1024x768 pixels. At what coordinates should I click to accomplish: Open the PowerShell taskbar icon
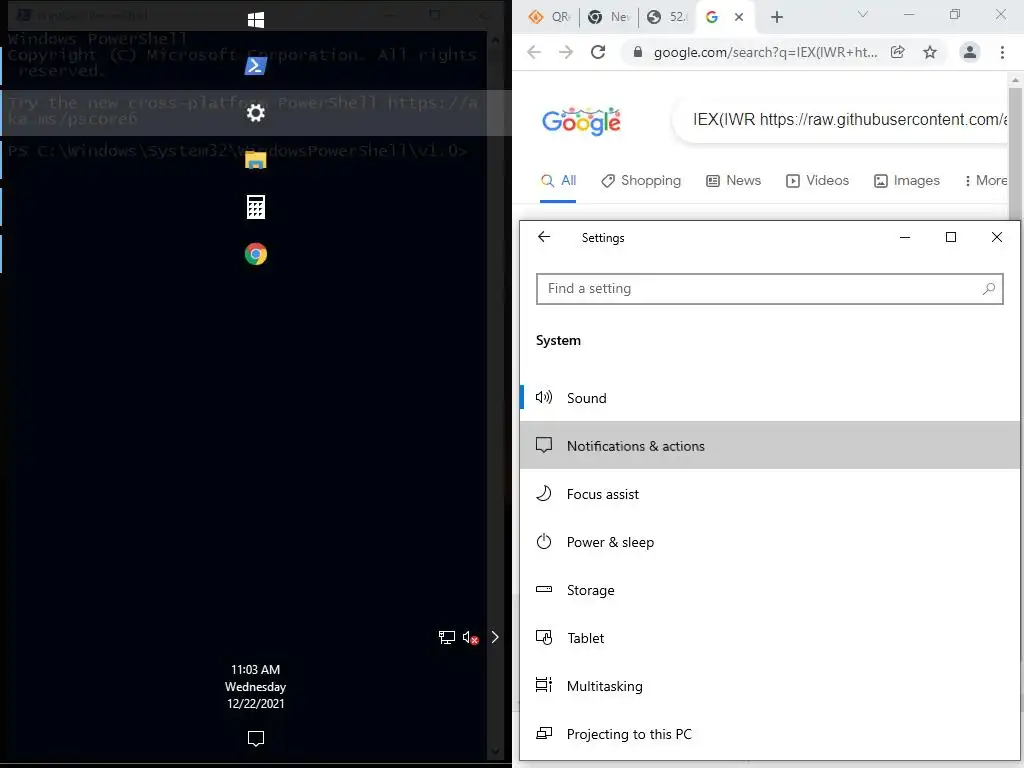click(x=256, y=66)
